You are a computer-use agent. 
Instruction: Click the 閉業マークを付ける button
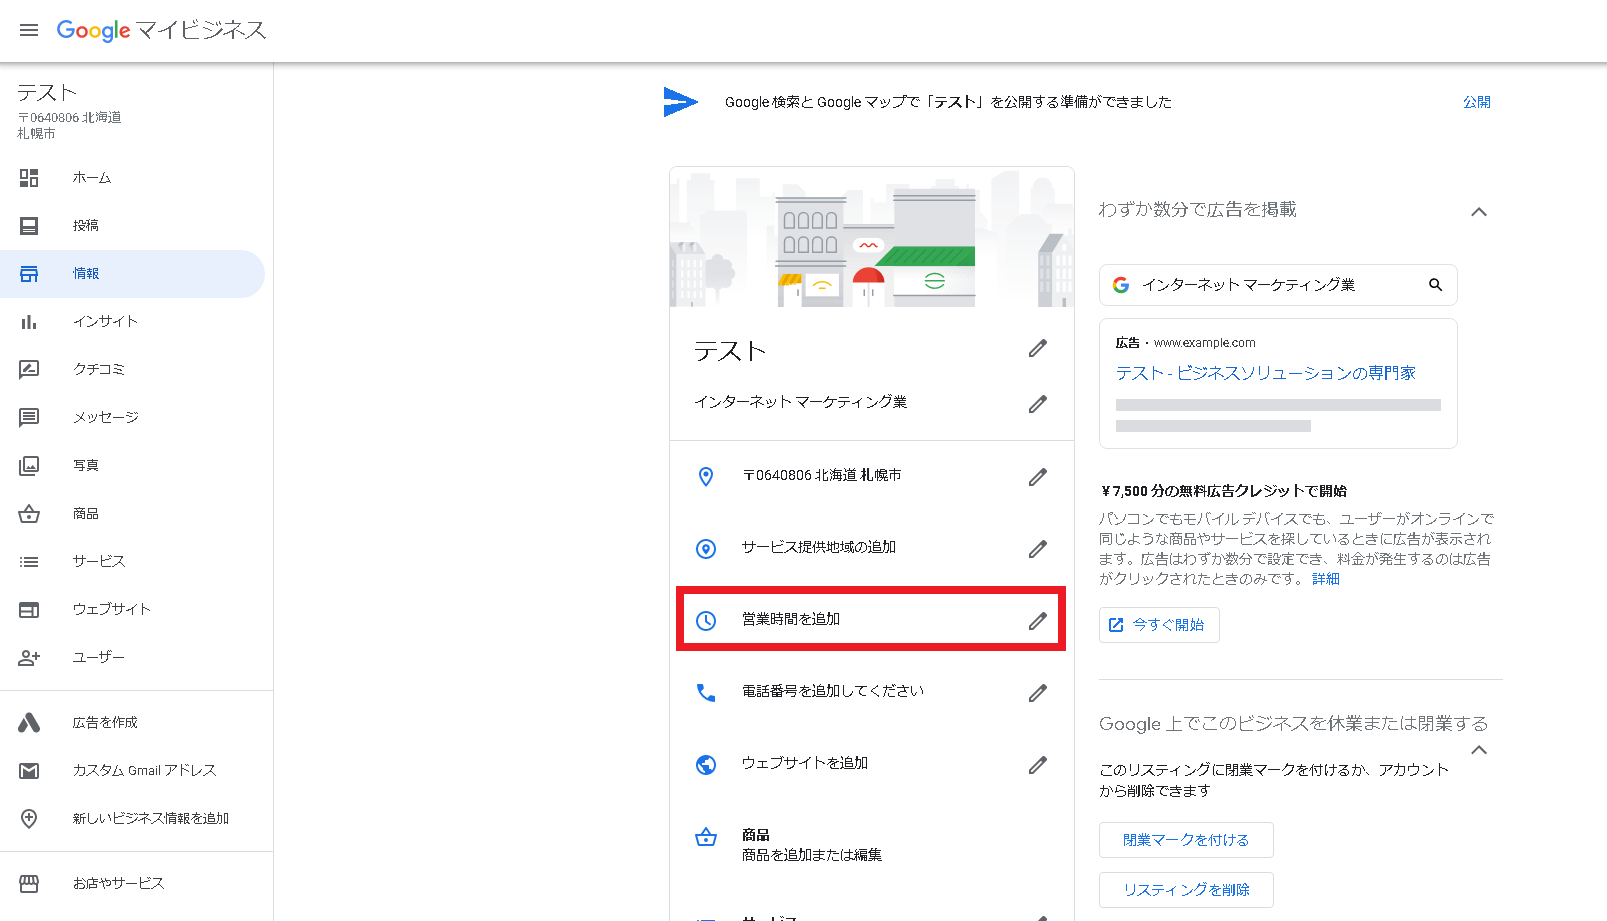[1186, 840]
